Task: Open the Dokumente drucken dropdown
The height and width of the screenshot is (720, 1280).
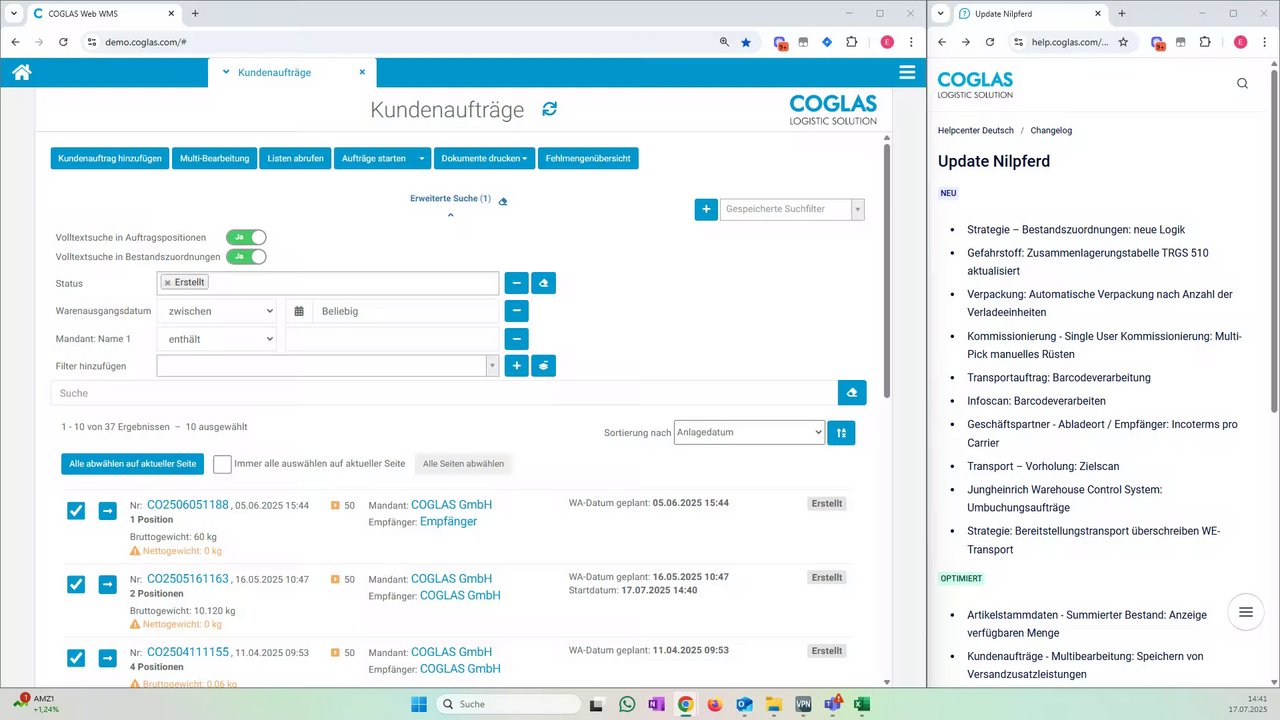Action: pyautogui.click(x=484, y=158)
